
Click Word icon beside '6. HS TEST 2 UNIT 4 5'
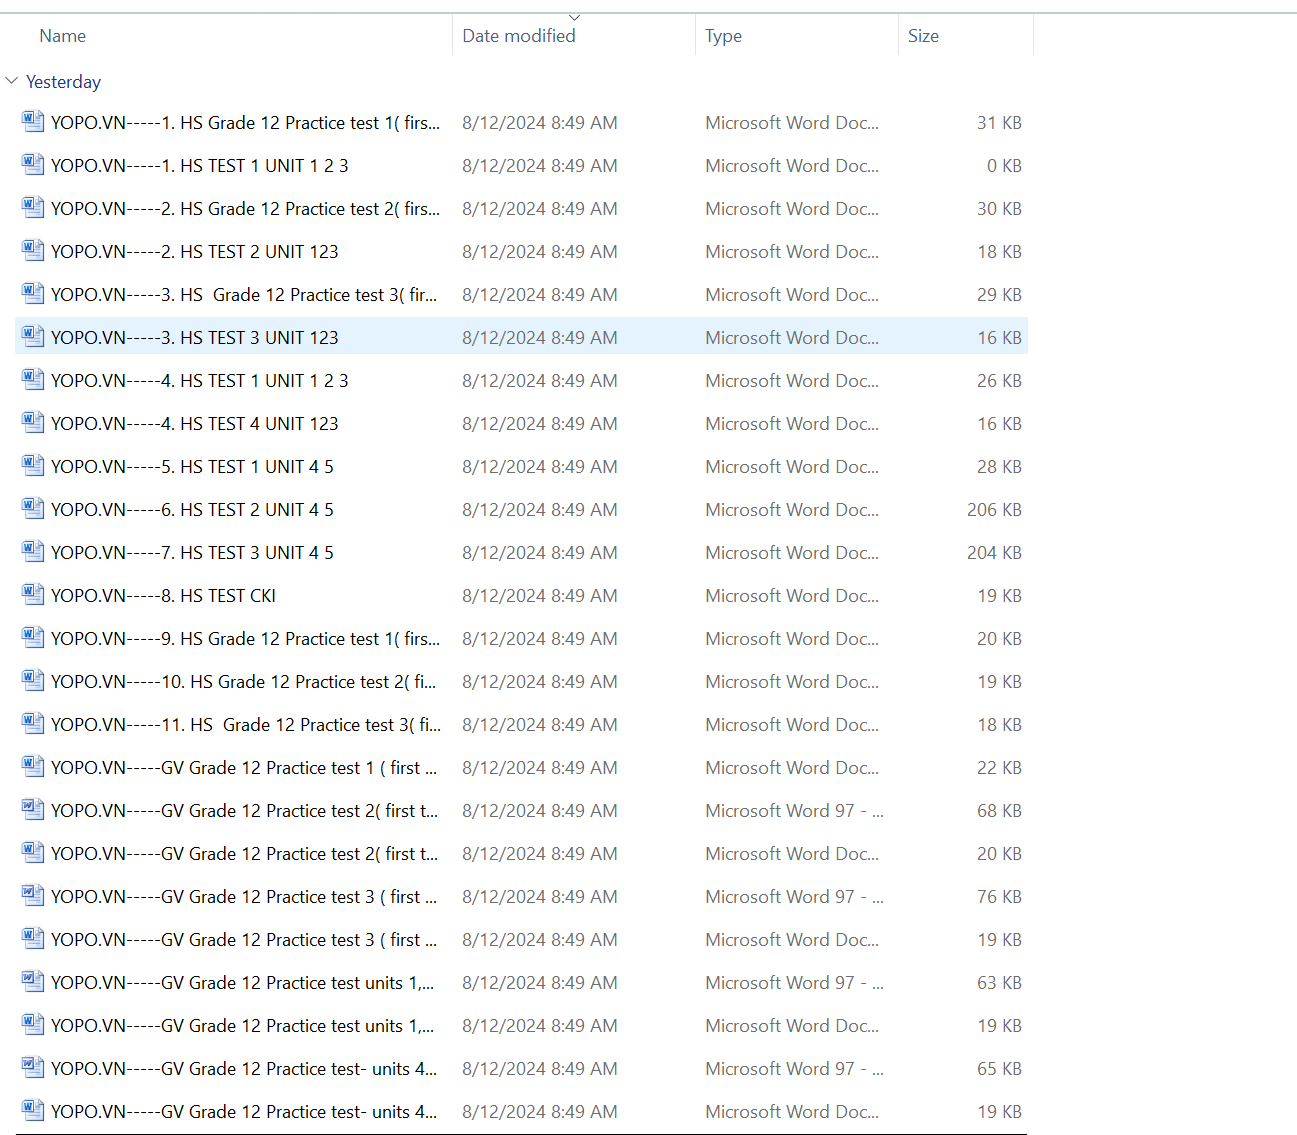pos(33,509)
